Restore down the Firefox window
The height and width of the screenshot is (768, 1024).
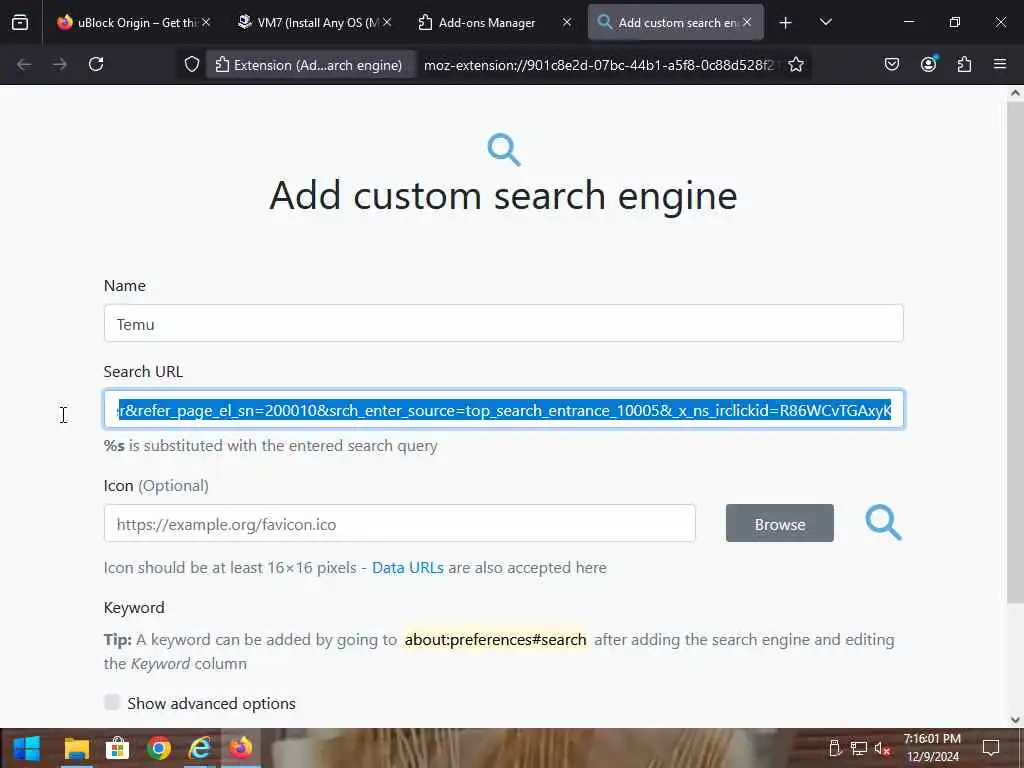955,22
